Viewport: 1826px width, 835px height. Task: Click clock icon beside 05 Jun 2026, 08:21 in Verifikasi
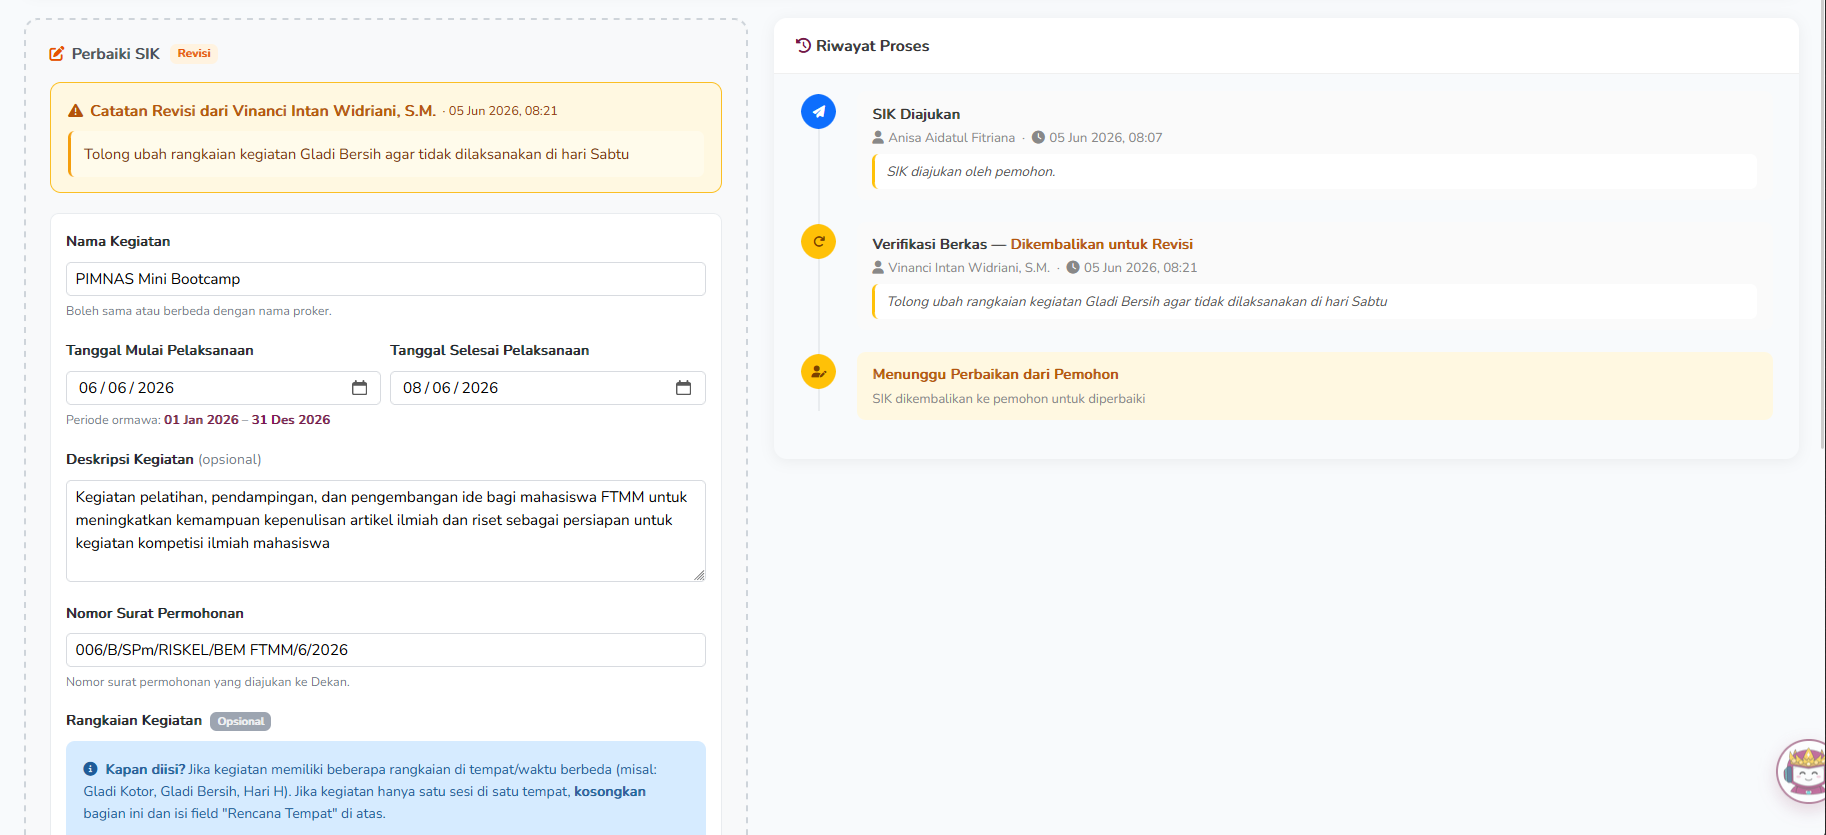1073,268
